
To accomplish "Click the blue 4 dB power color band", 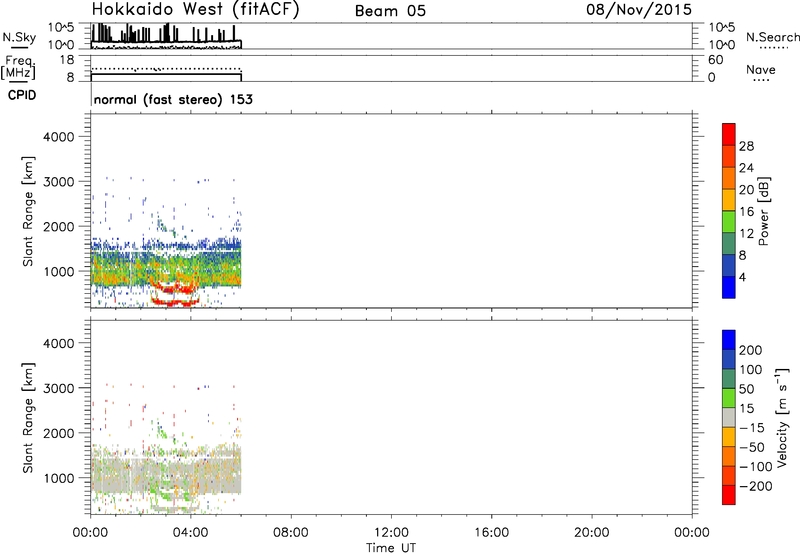I will point(729,287).
